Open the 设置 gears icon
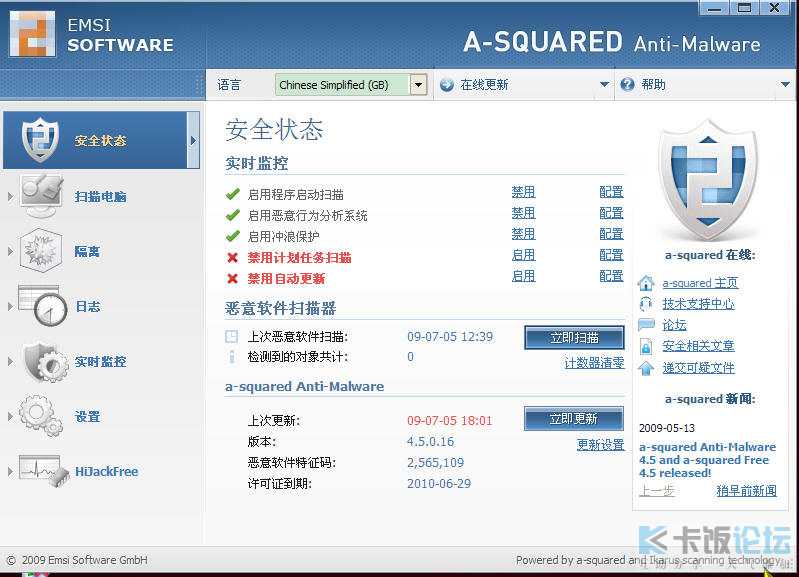Viewport: 799px width, 577px height. tap(42, 416)
